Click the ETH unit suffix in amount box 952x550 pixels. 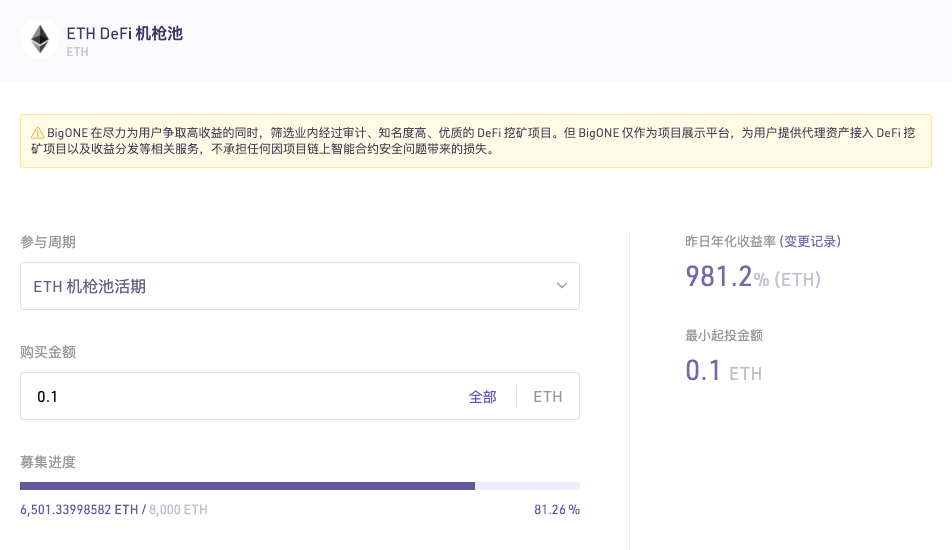click(x=548, y=397)
